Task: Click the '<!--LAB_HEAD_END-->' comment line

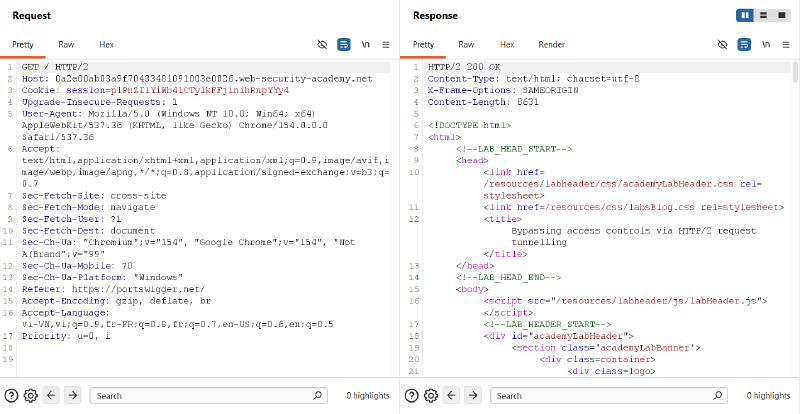Action: point(508,278)
